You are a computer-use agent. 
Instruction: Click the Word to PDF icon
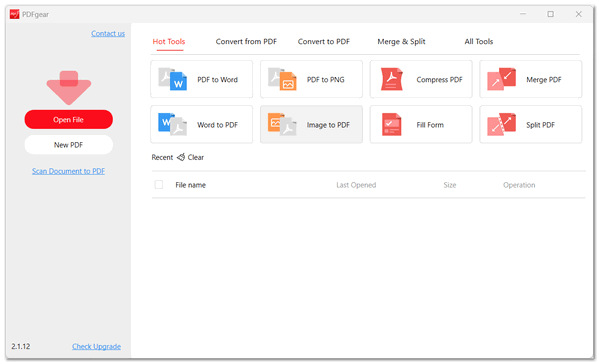tap(172, 125)
